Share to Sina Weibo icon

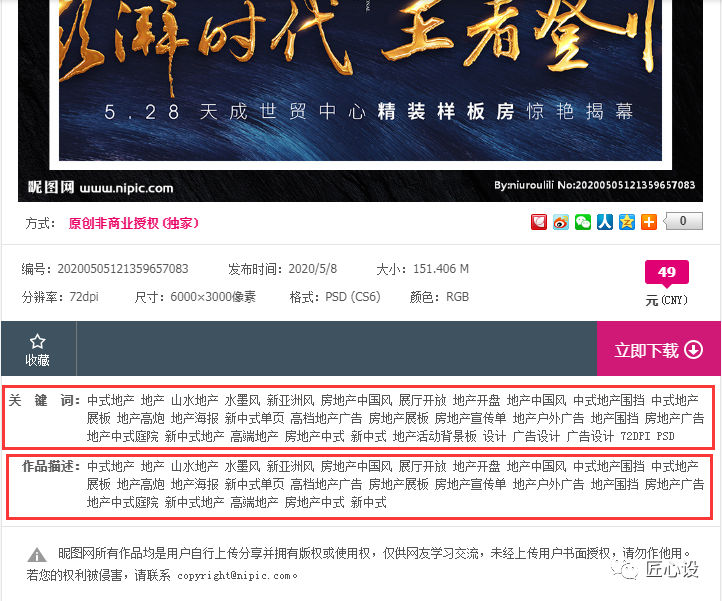[561, 222]
